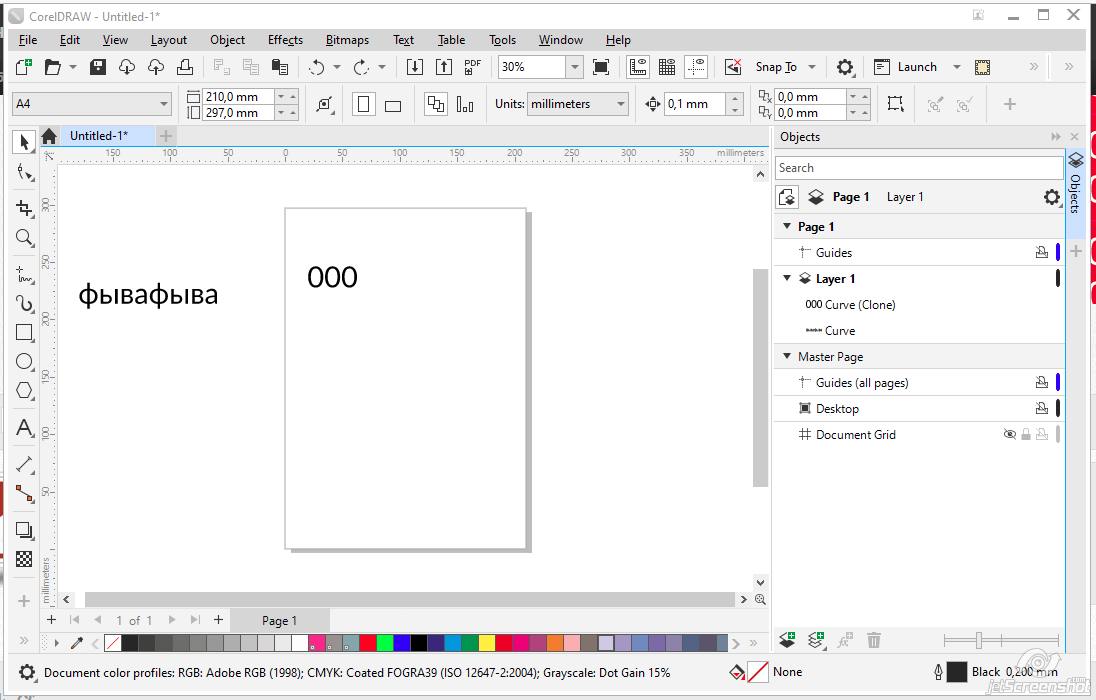Collapse the Page 1 tree node
The image size is (1096, 700).
(x=787, y=226)
